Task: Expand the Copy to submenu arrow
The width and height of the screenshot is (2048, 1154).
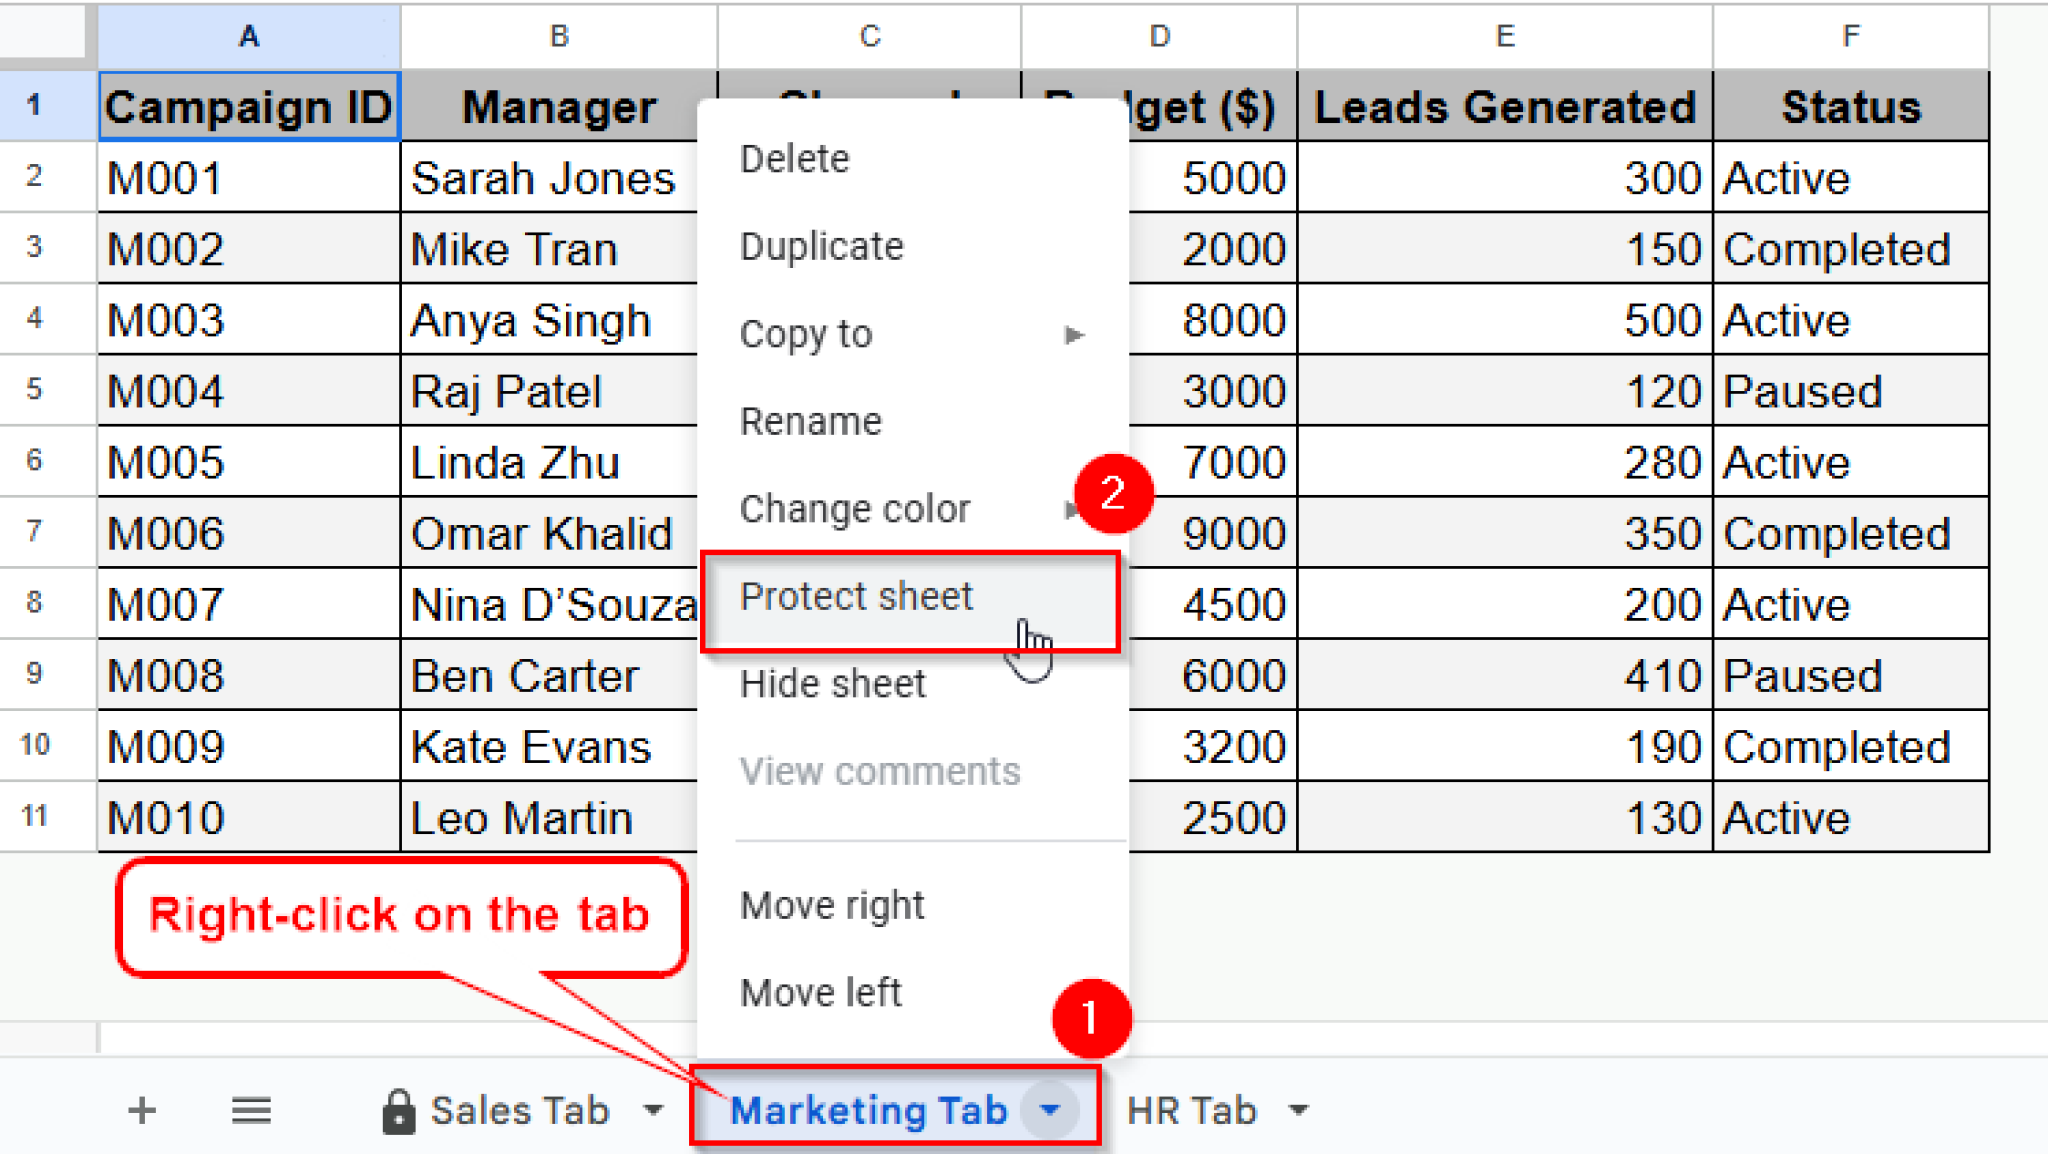Action: click(1073, 334)
